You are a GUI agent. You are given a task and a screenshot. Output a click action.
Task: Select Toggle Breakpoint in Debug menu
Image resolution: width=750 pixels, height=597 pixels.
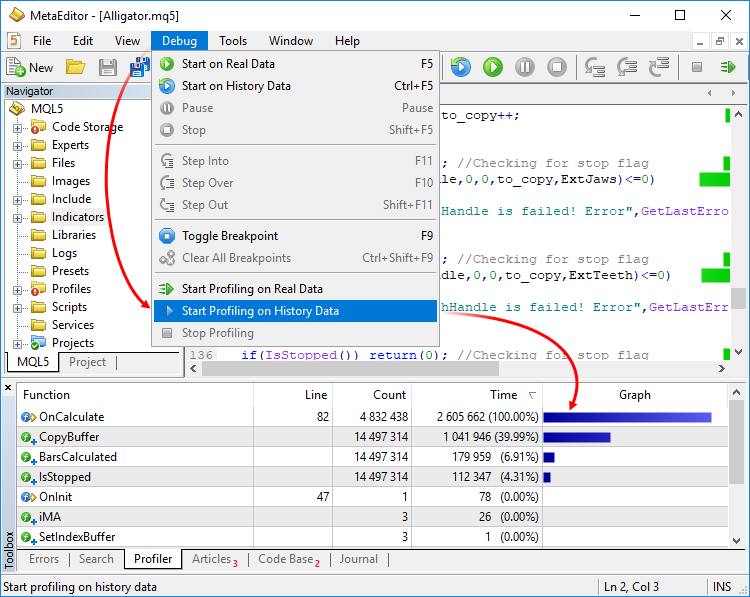click(x=230, y=236)
